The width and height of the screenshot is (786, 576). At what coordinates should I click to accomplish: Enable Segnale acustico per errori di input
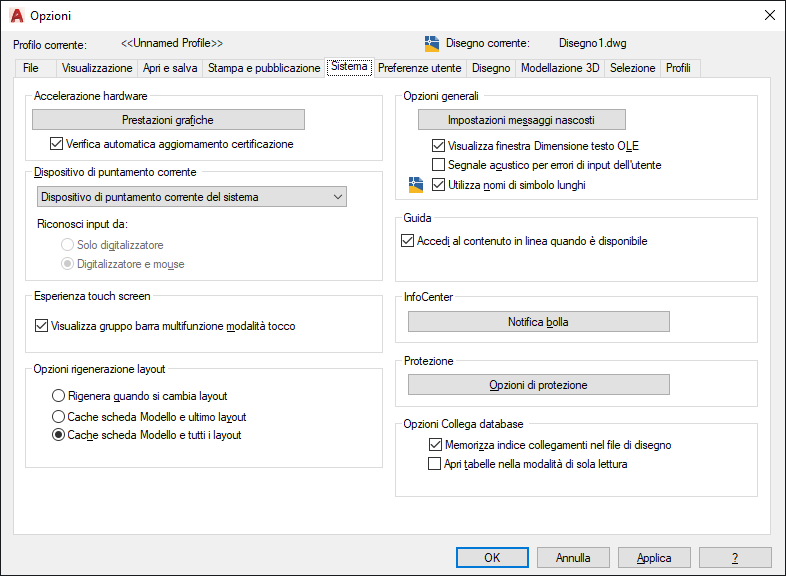(x=438, y=165)
